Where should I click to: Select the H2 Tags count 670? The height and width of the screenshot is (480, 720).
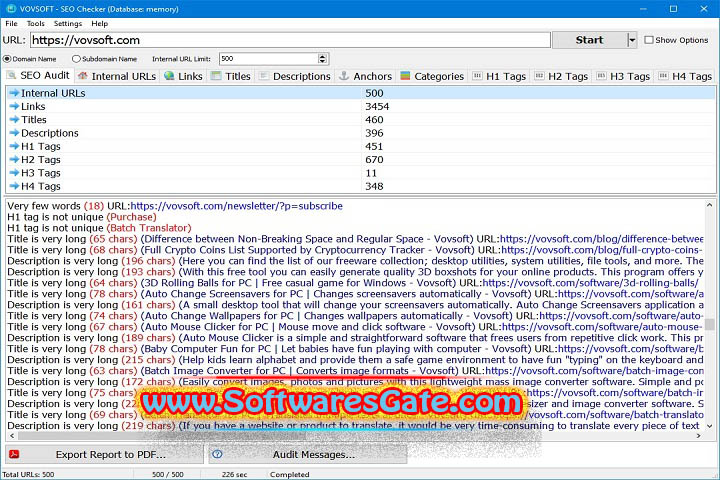coord(374,159)
